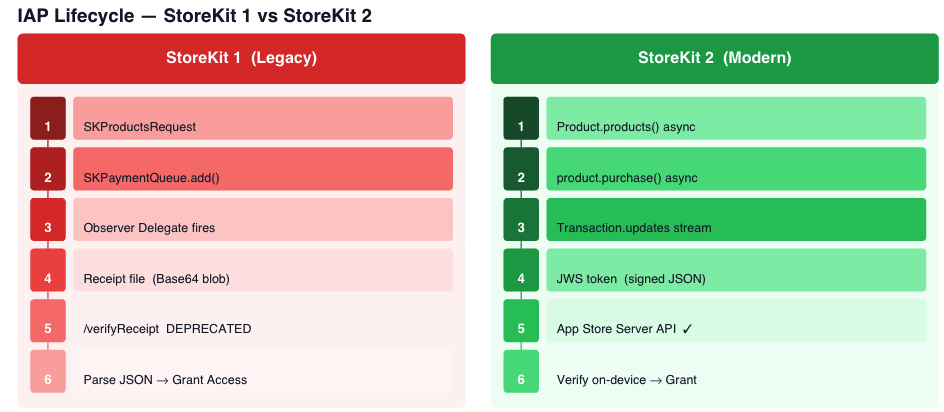Click step 5 badge beside /verifyReceipt DEPRECATED

(x=48, y=320)
